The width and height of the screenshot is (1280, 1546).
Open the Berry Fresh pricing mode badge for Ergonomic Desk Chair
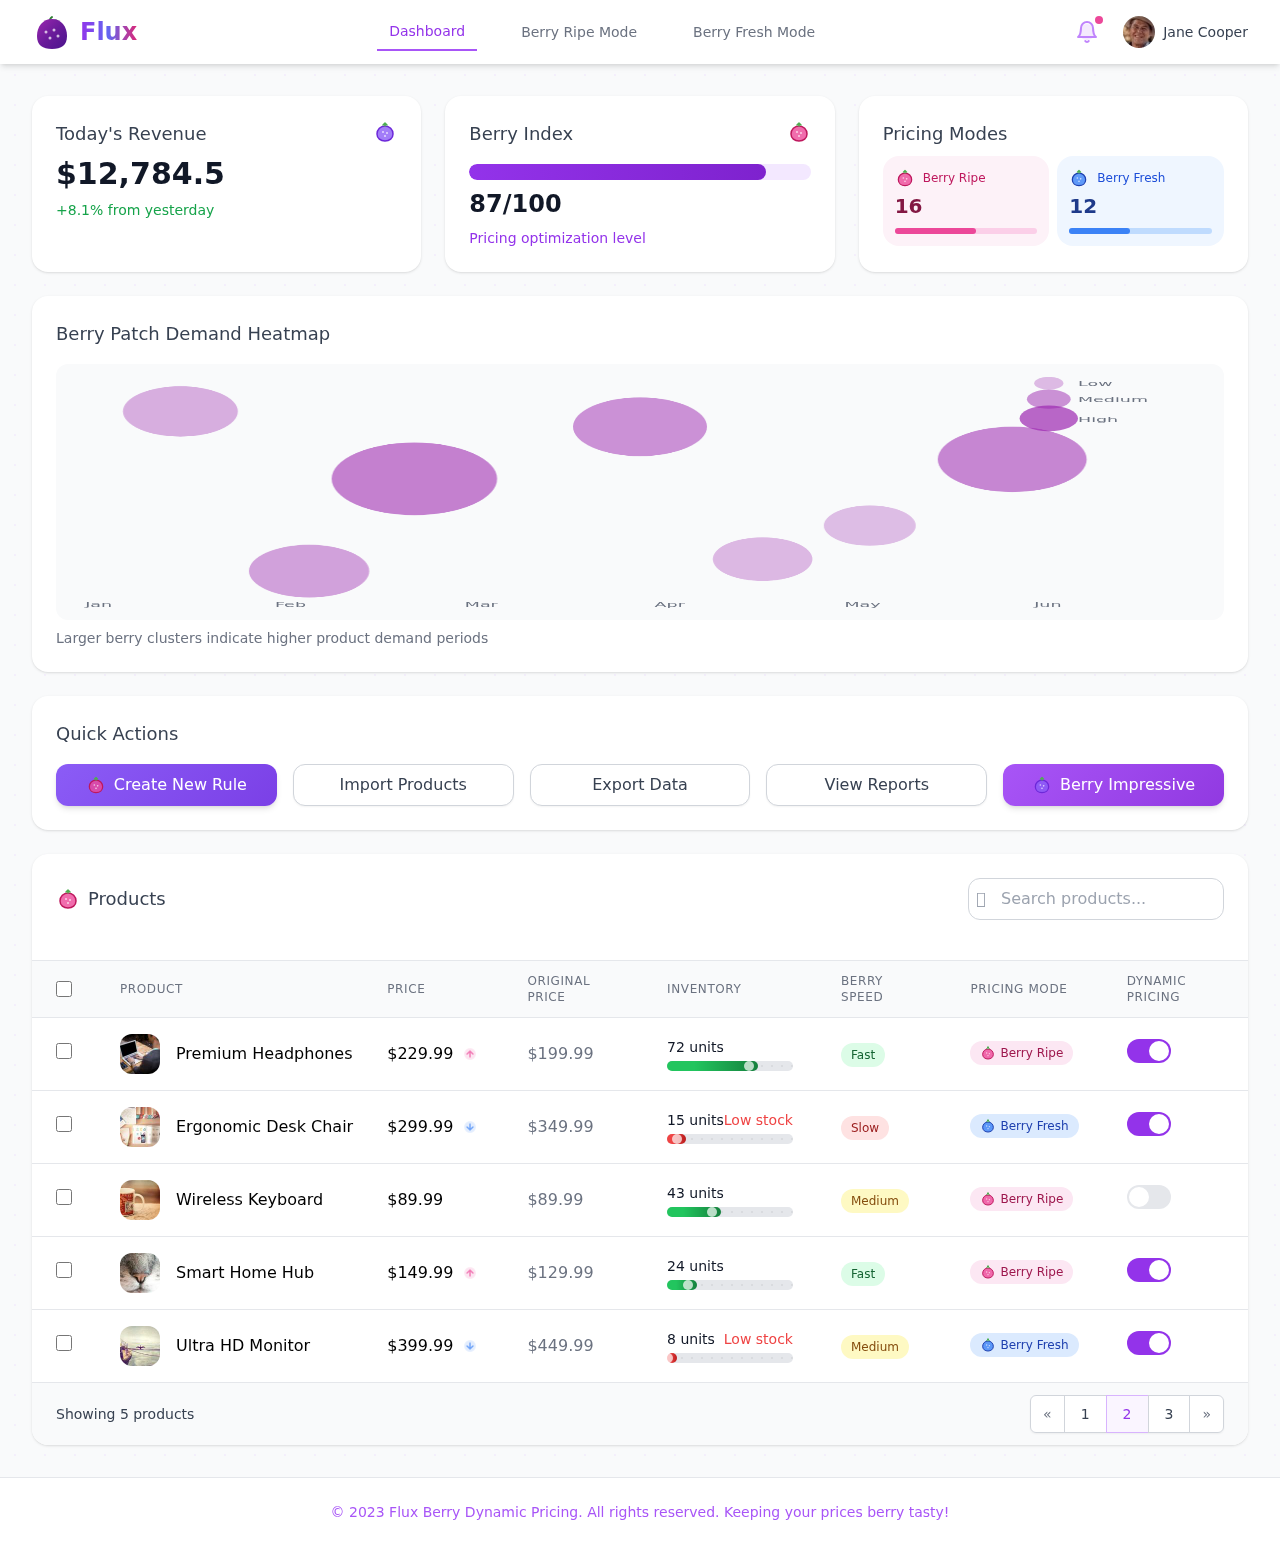pyautogui.click(x=1024, y=1126)
